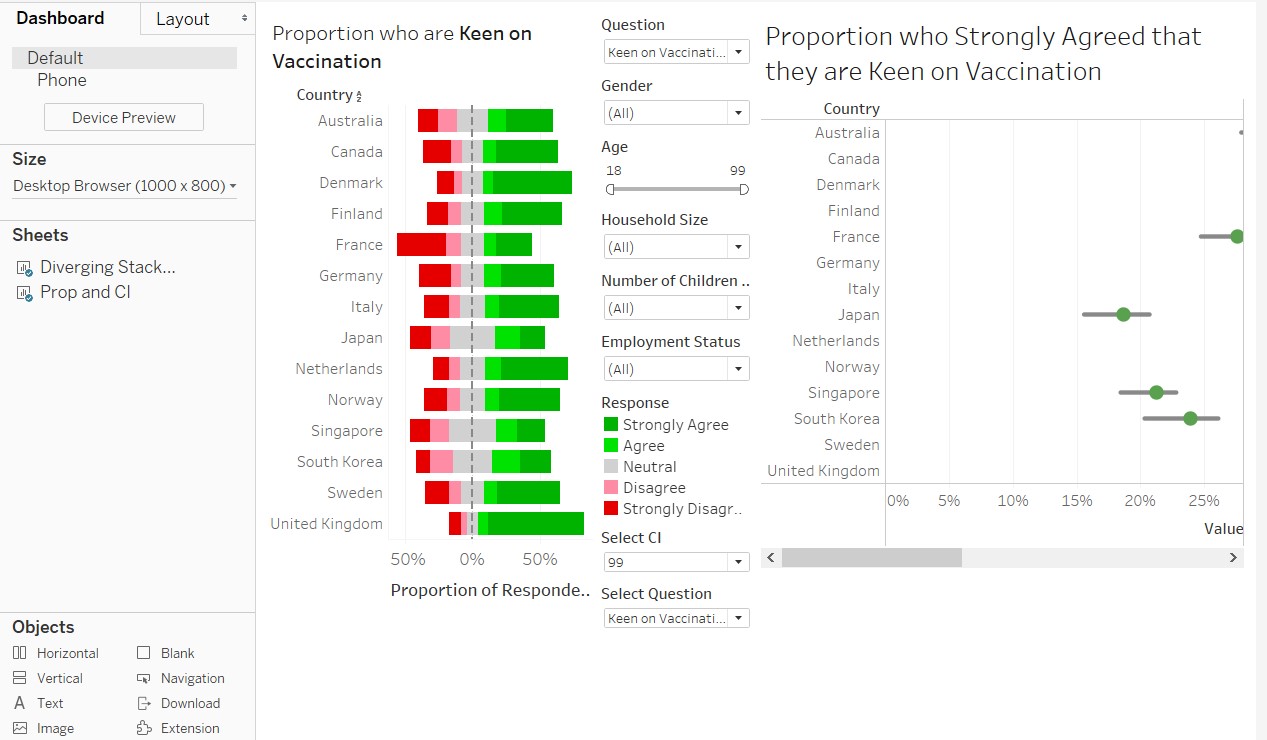Select the Dashboard tab

60,18
